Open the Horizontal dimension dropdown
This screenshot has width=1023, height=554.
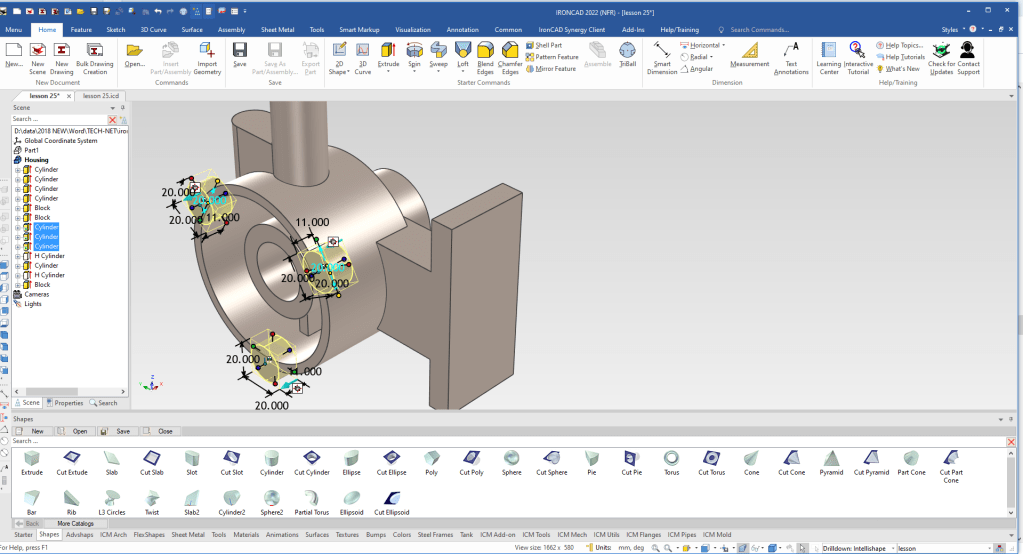coord(724,45)
